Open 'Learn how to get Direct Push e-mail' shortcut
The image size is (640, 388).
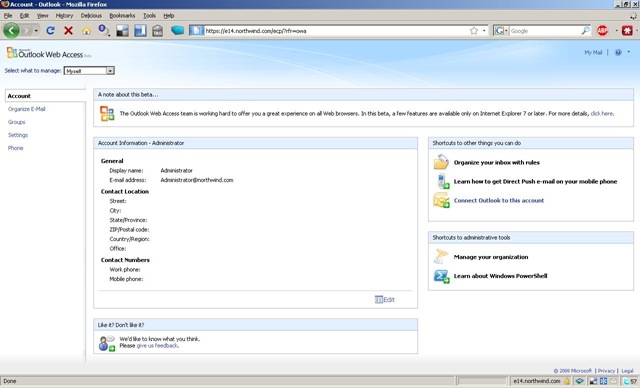536,182
